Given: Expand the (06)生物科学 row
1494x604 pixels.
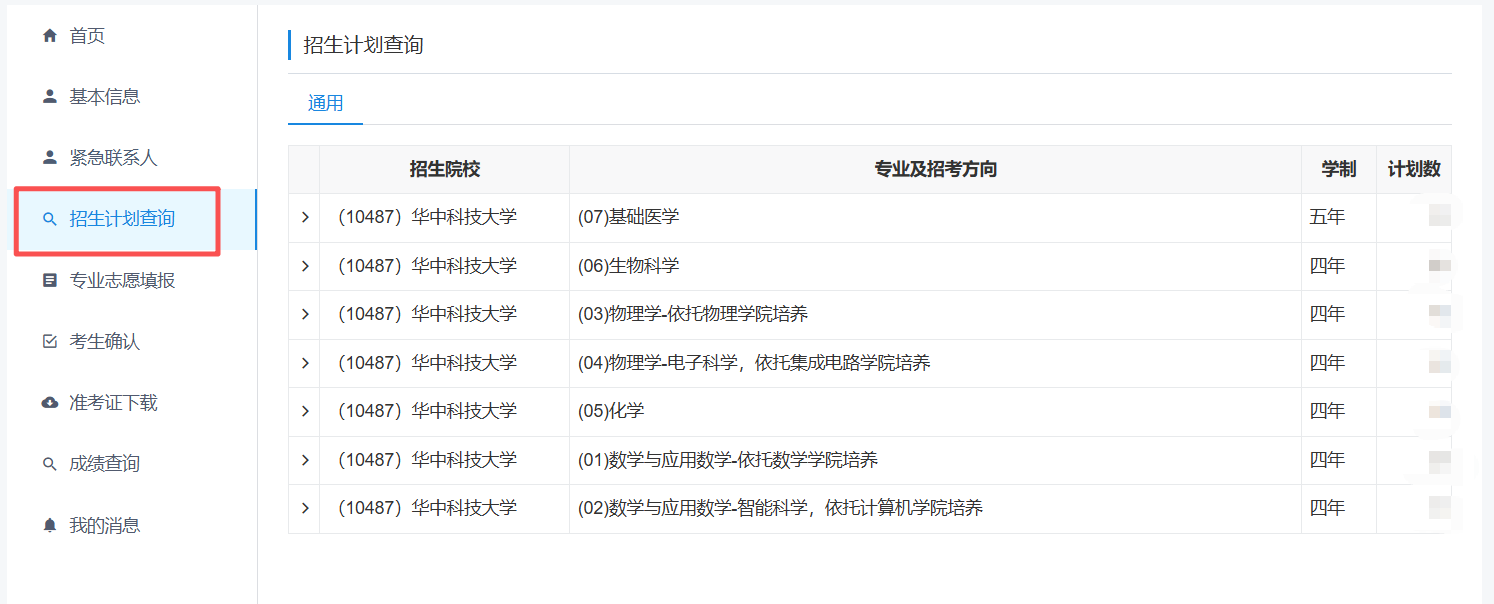Looking at the screenshot, I should [305, 266].
